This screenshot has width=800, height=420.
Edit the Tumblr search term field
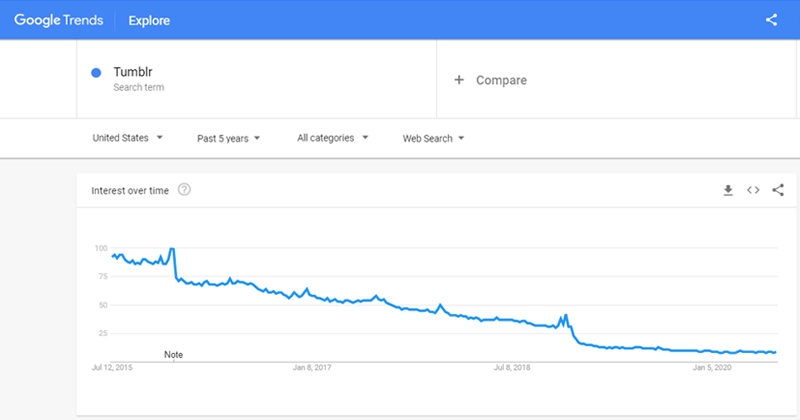point(257,79)
